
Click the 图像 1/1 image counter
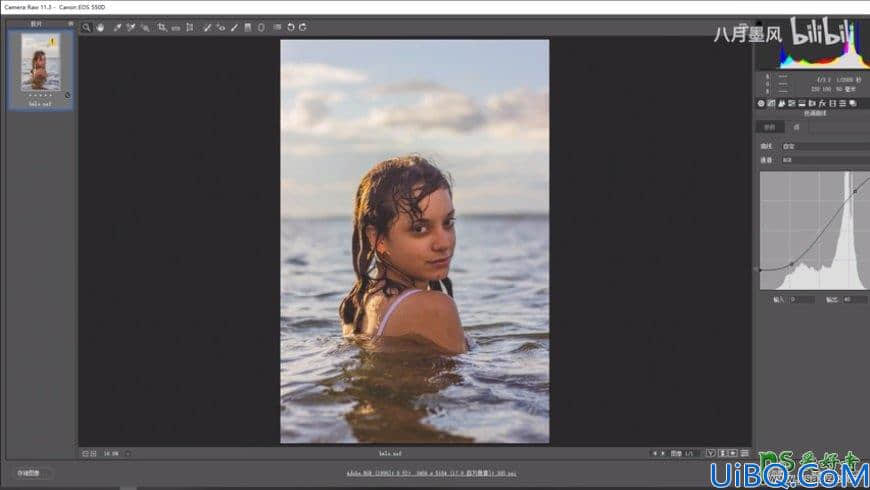(x=682, y=453)
